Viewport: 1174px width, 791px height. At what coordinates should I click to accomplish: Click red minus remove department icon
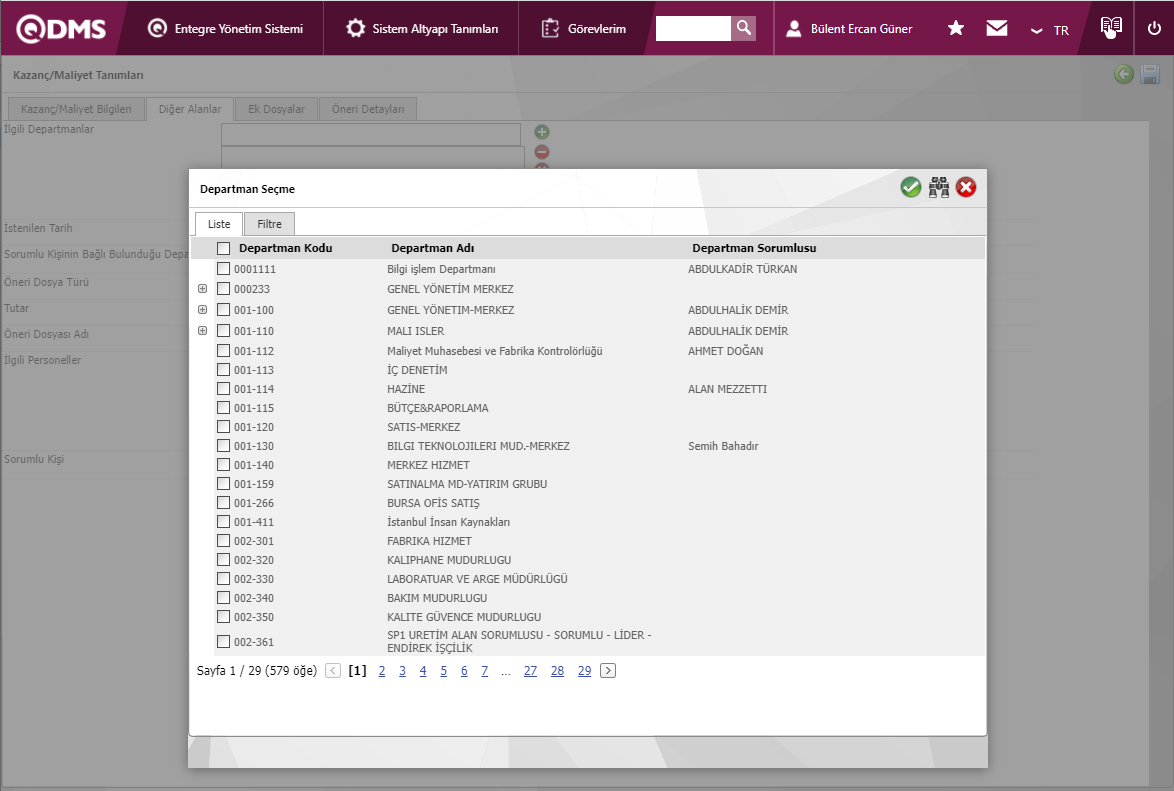click(542, 152)
